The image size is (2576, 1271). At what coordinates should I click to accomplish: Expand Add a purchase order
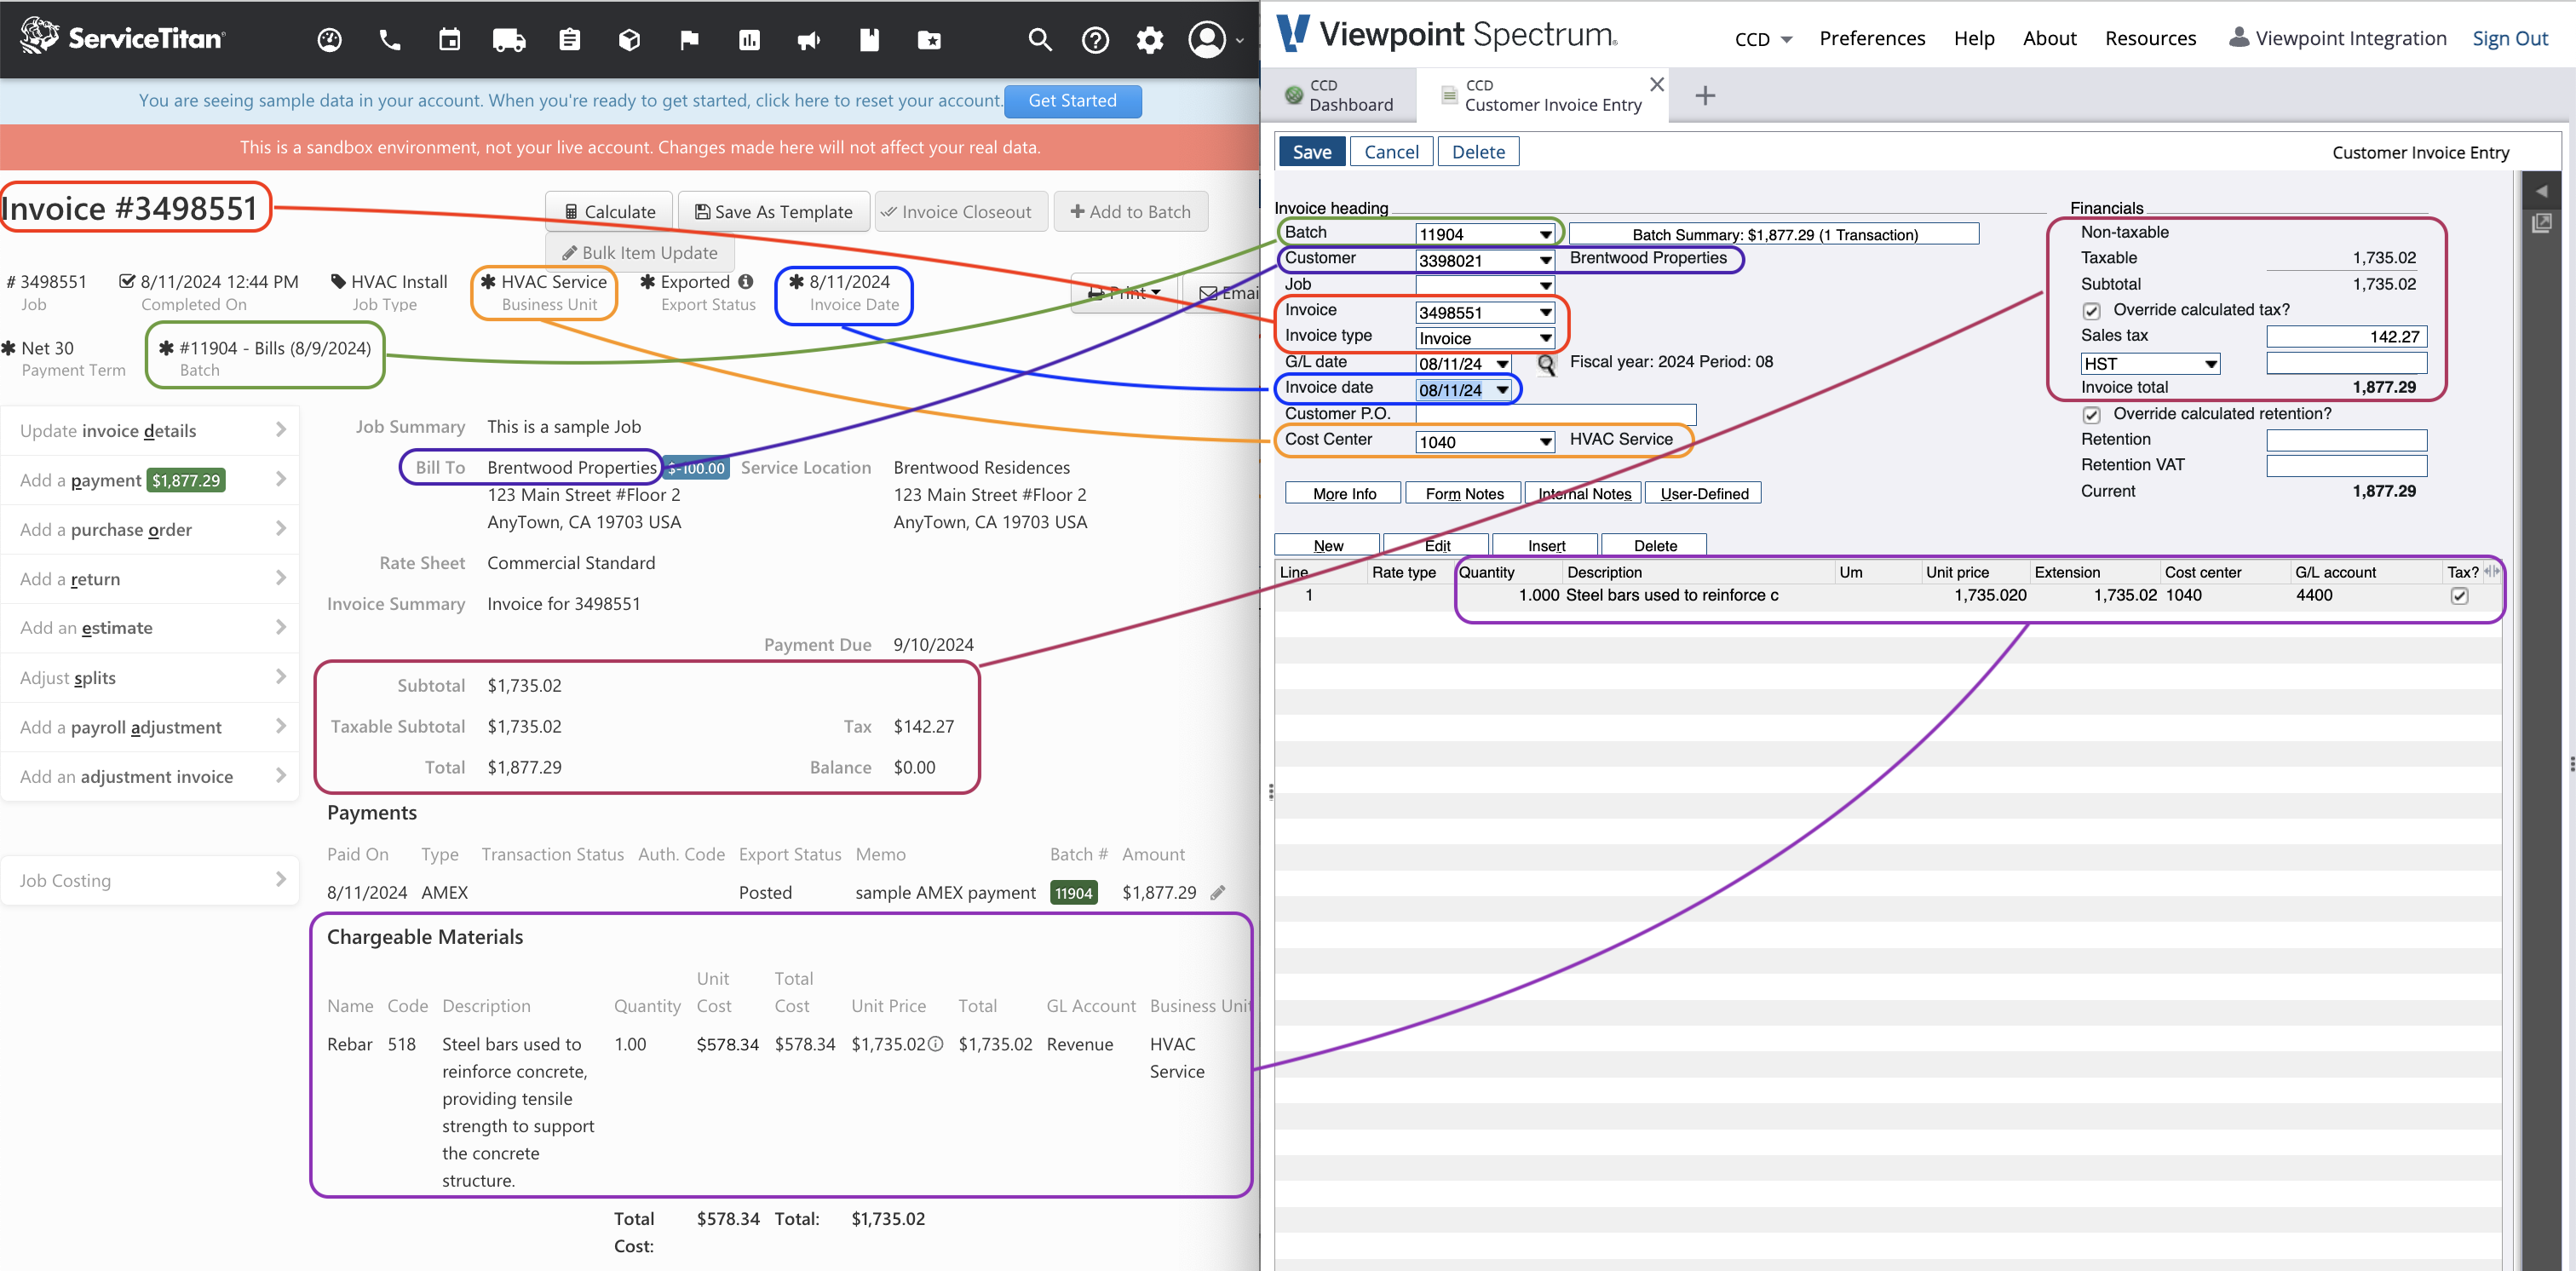(151, 530)
